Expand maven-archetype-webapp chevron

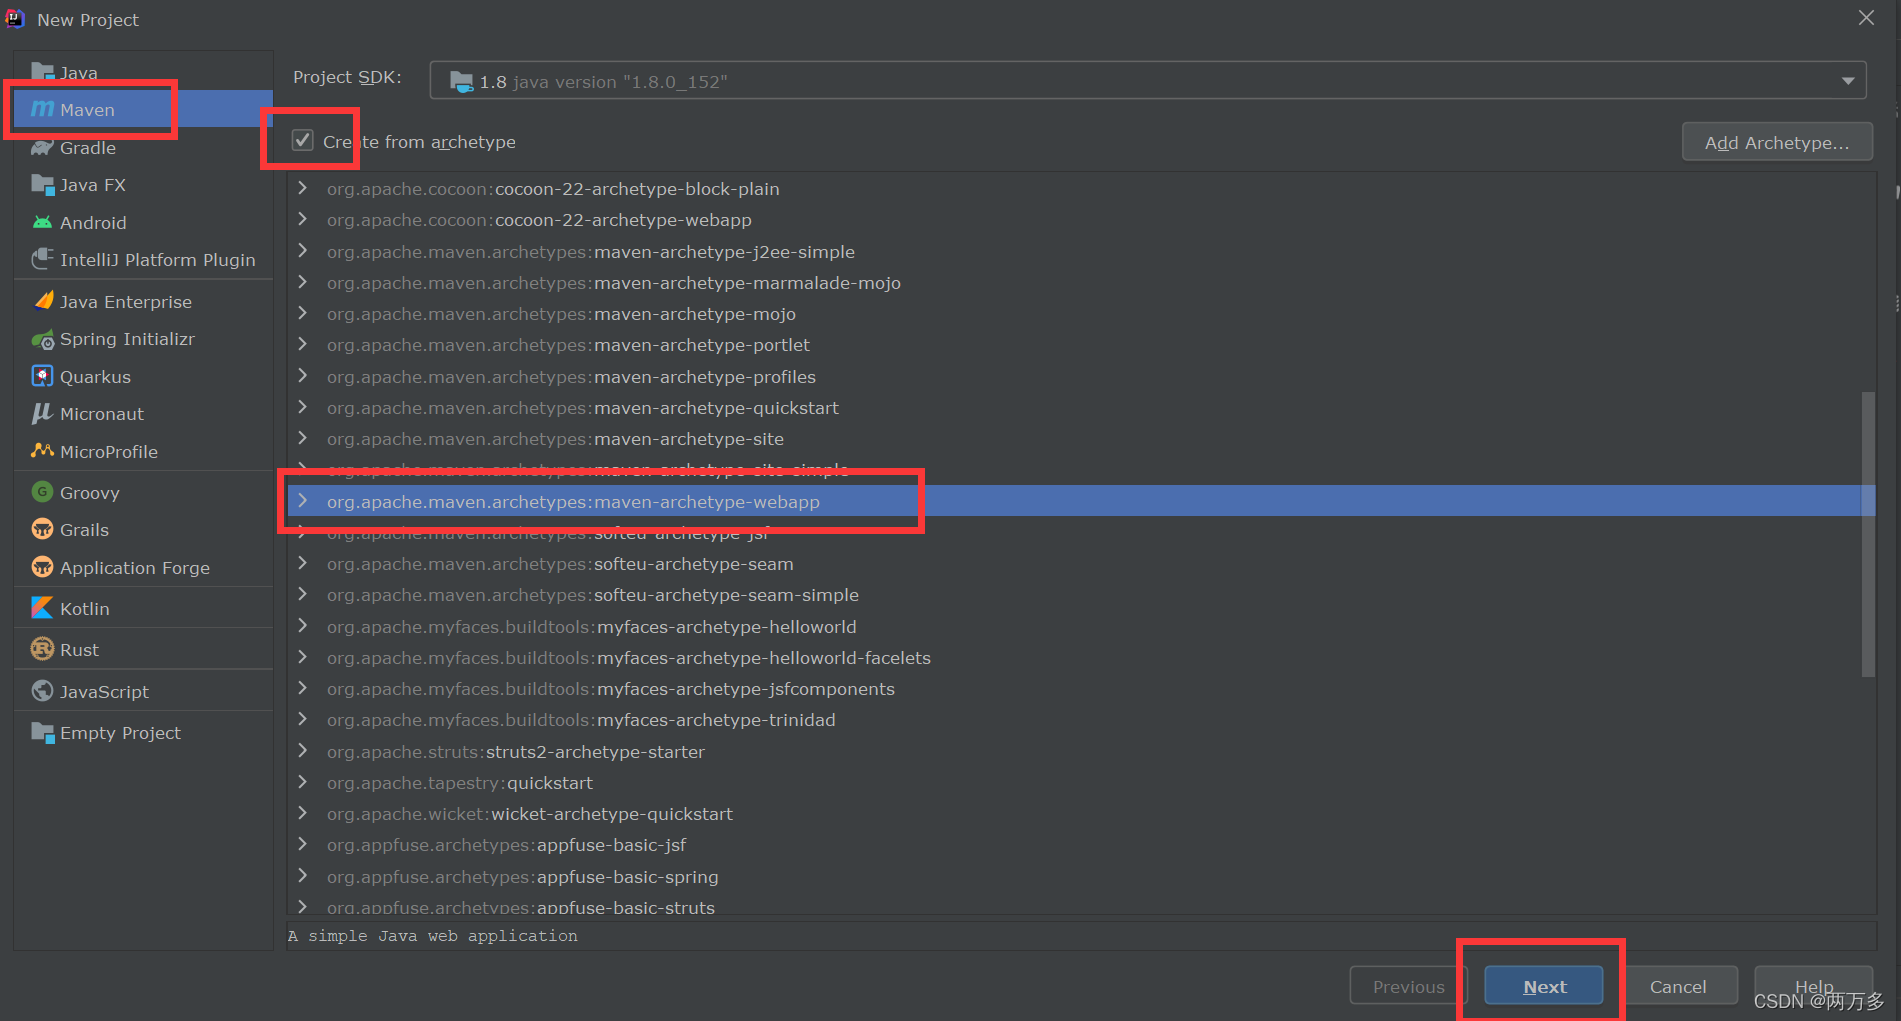point(302,501)
